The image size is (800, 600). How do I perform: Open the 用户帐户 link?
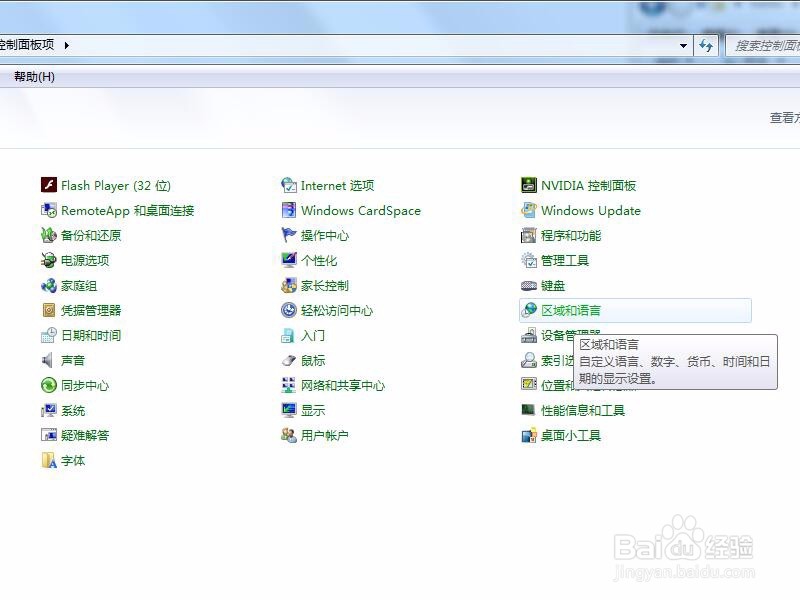point(324,435)
